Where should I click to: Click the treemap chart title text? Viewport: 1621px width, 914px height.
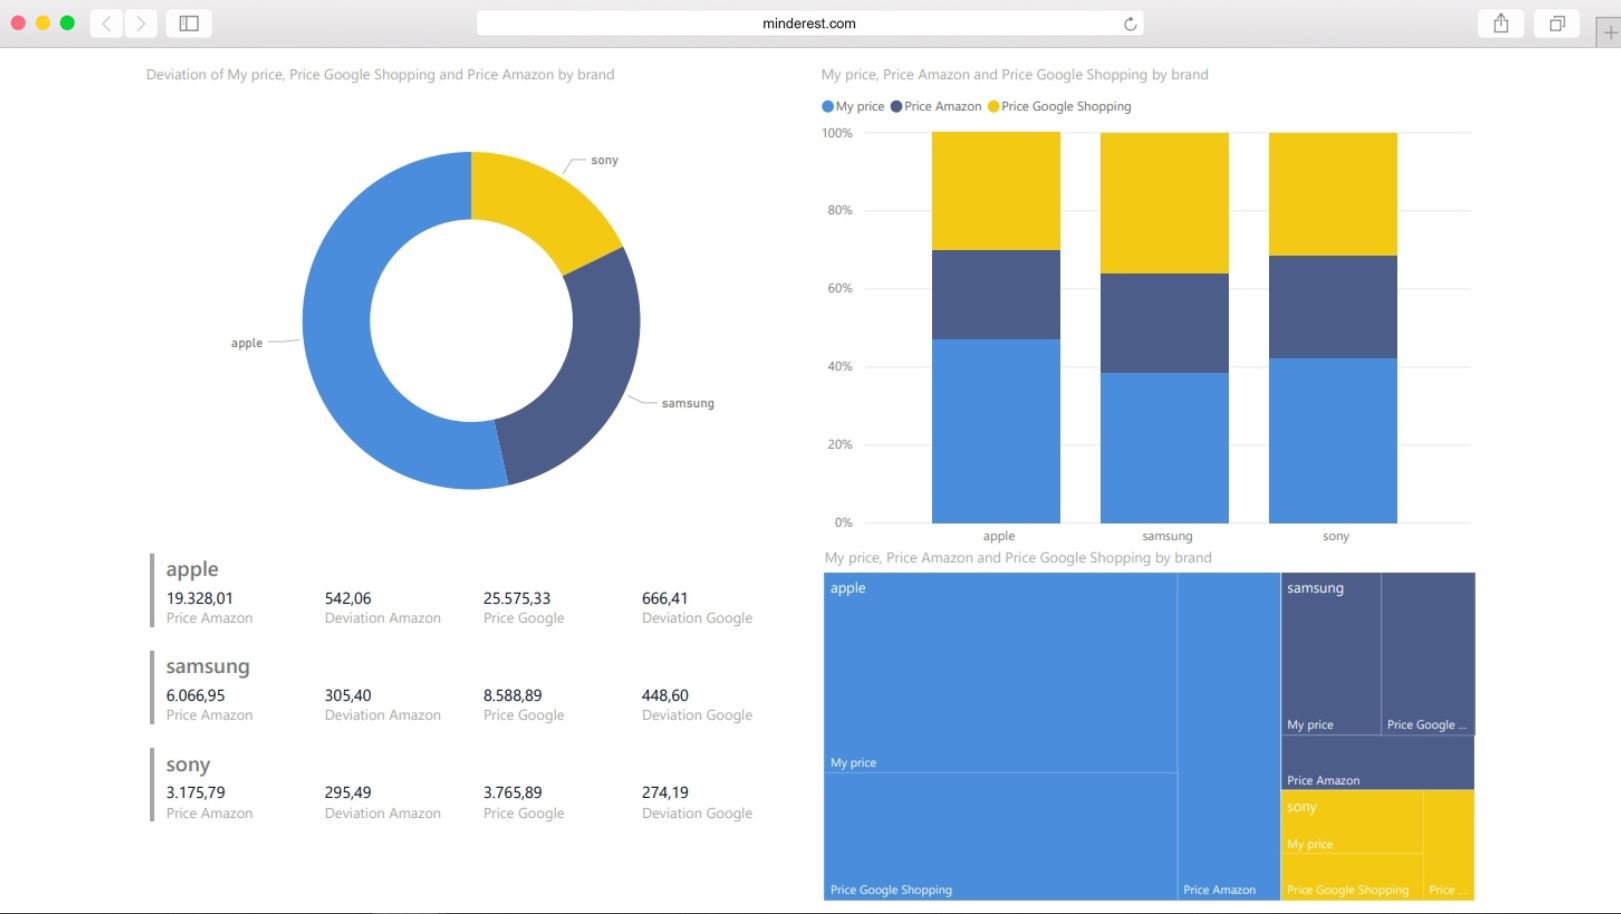[1018, 558]
